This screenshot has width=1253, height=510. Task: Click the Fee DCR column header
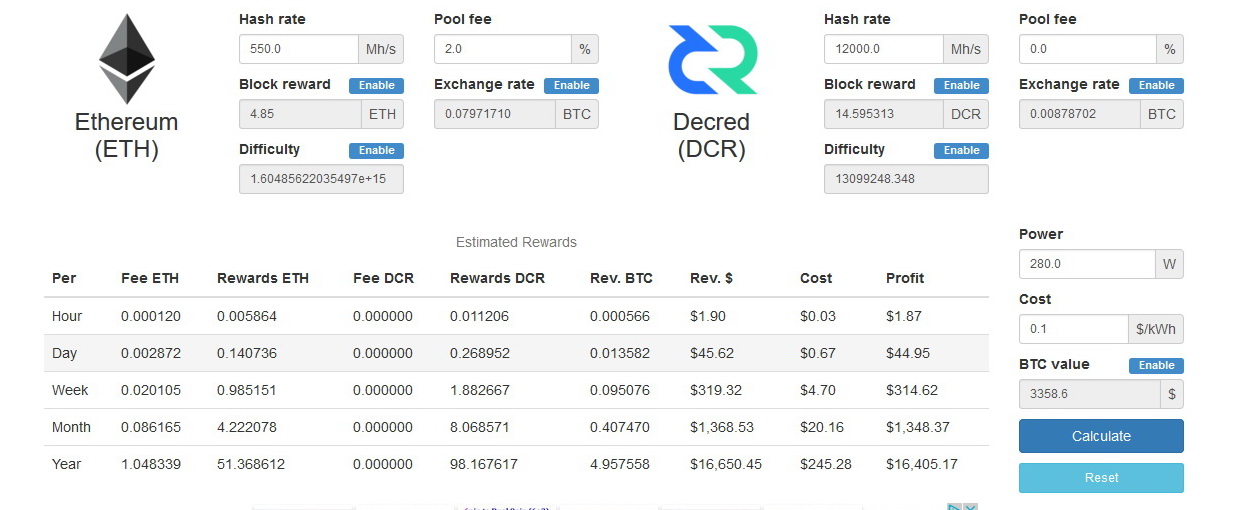point(383,278)
